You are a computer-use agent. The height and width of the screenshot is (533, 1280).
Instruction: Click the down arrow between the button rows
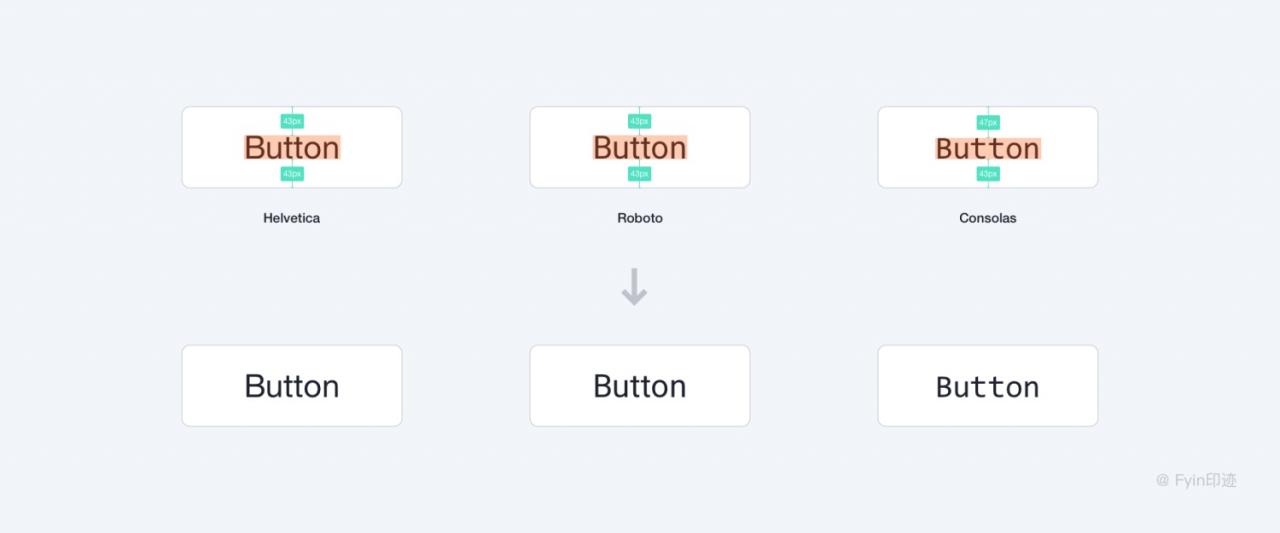[x=634, y=288]
